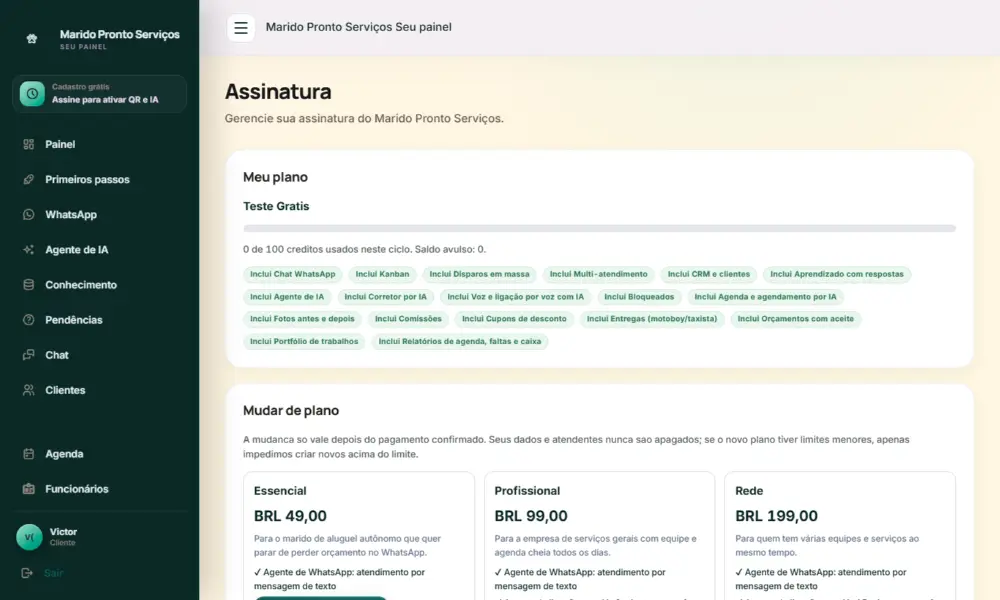The height and width of the screenshot is (600, 1000).
Task: Toggle the hamburger sidebar menu button
Action: coord(240,27)
